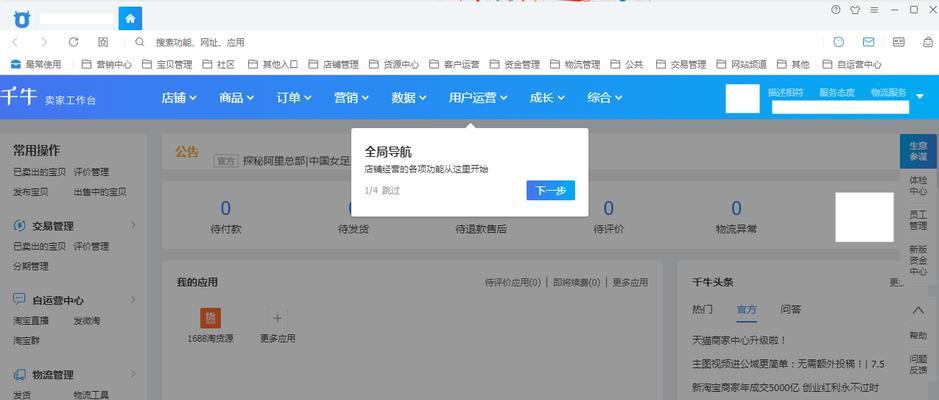Expand the 数据 dropdown menu
This screenshot has height=400, width=939.
[x=409, y=98]
